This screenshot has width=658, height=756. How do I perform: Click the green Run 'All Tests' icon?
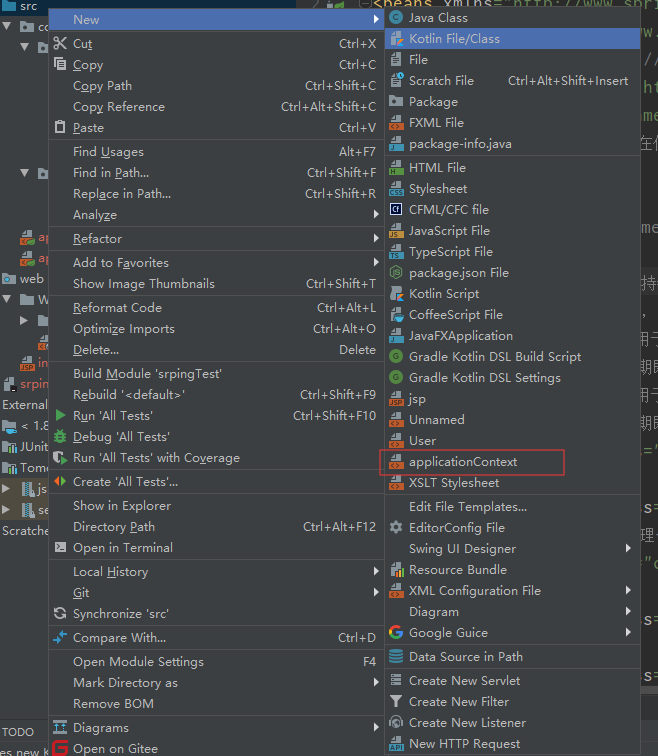click(x=60, y=416)
